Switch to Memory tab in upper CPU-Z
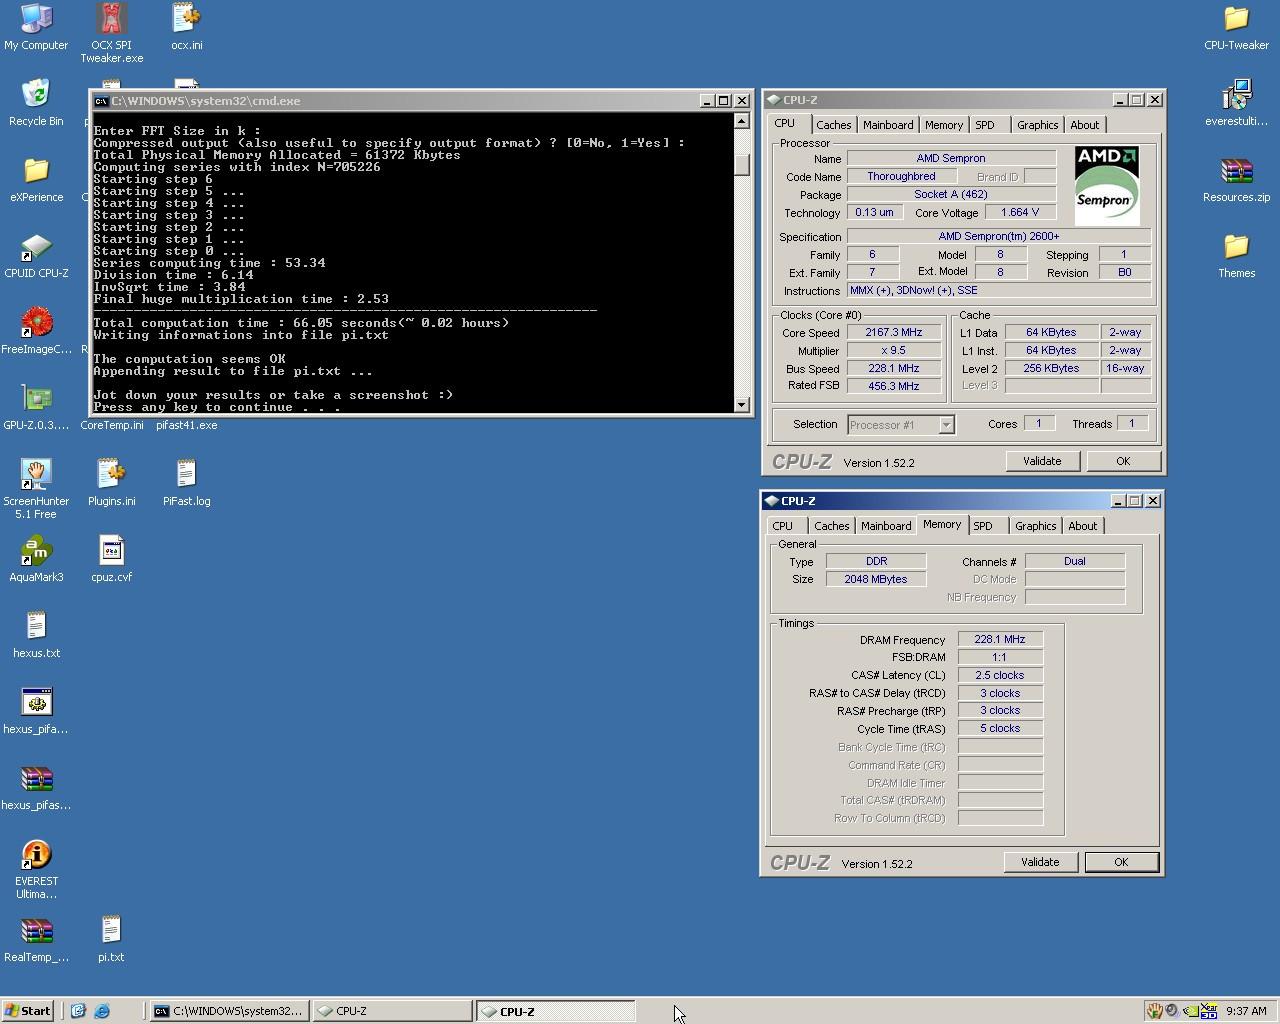 [x=943, y=125]
